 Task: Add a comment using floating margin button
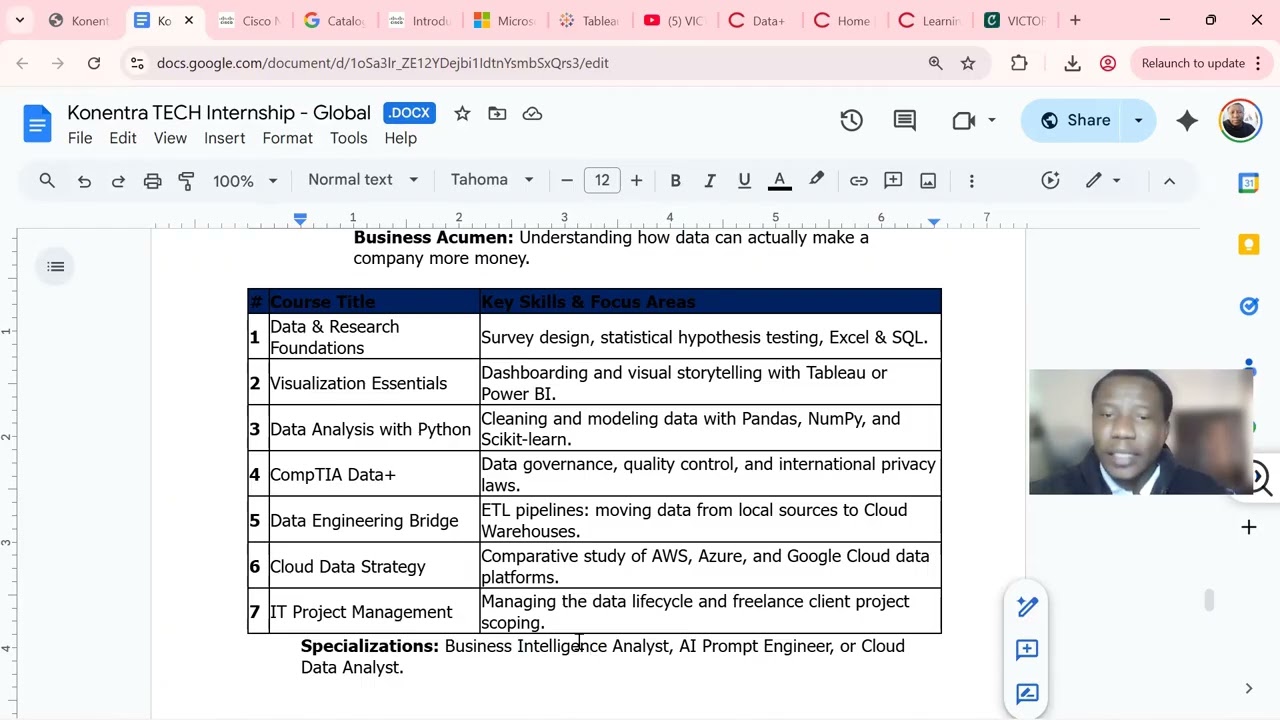(1027, 650)
